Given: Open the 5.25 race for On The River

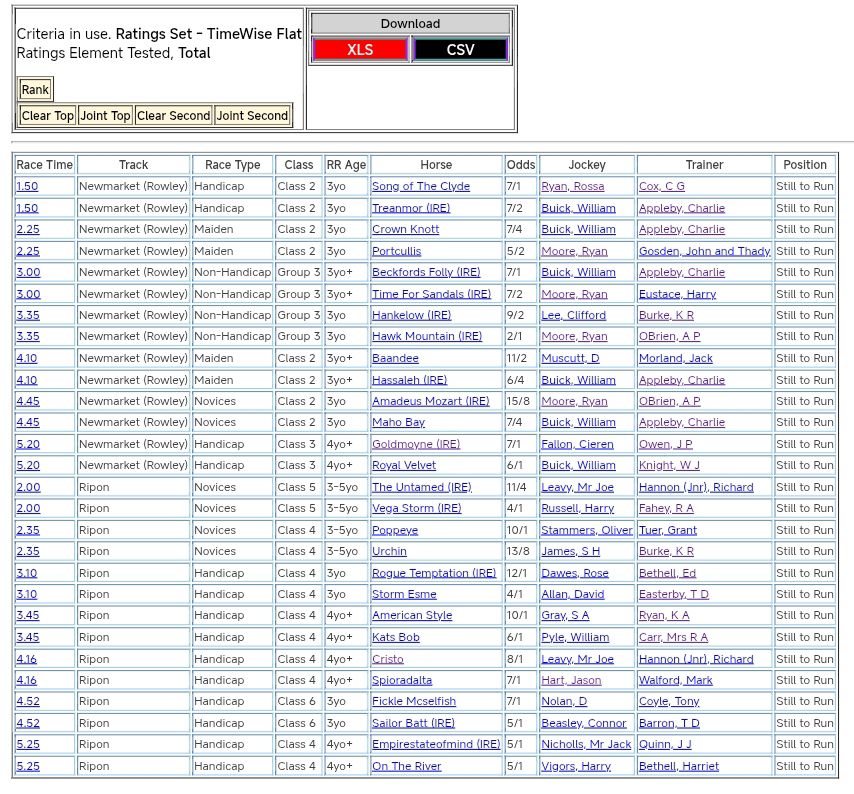Looking at the screenshot, I should 27,767.
